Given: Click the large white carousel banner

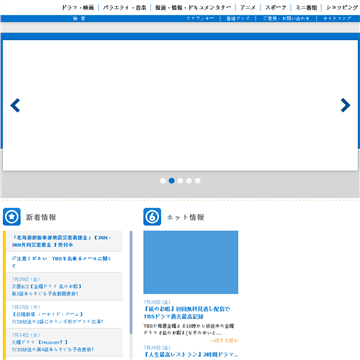Looking at the screenshot, I should (180, 105).
